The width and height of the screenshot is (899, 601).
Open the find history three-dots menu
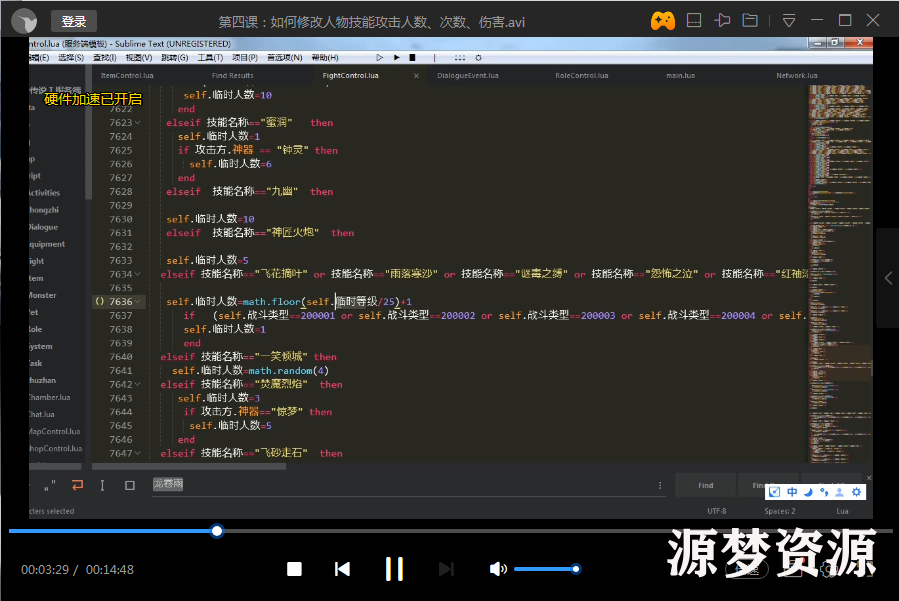(x=660, y=485)
